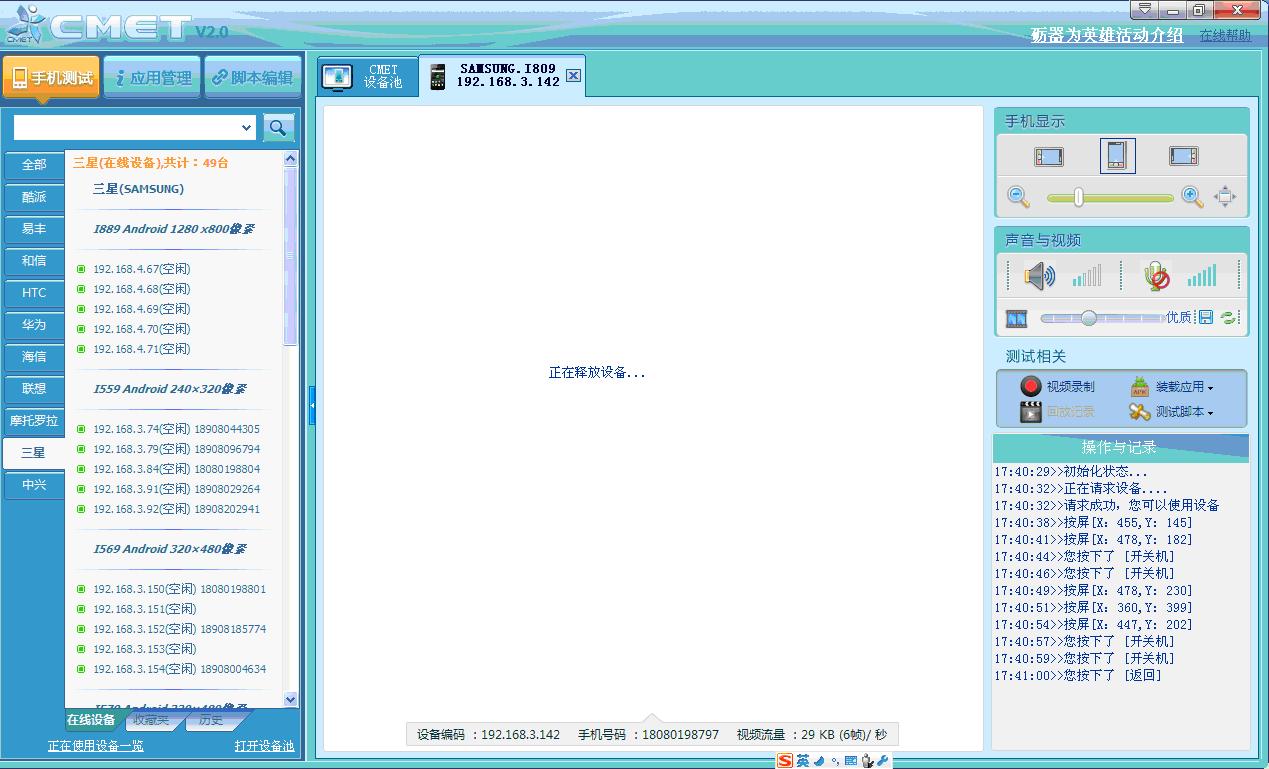The image size is (1269, 769).
Task: Select the HTC brand category
Action: [34, 292]
